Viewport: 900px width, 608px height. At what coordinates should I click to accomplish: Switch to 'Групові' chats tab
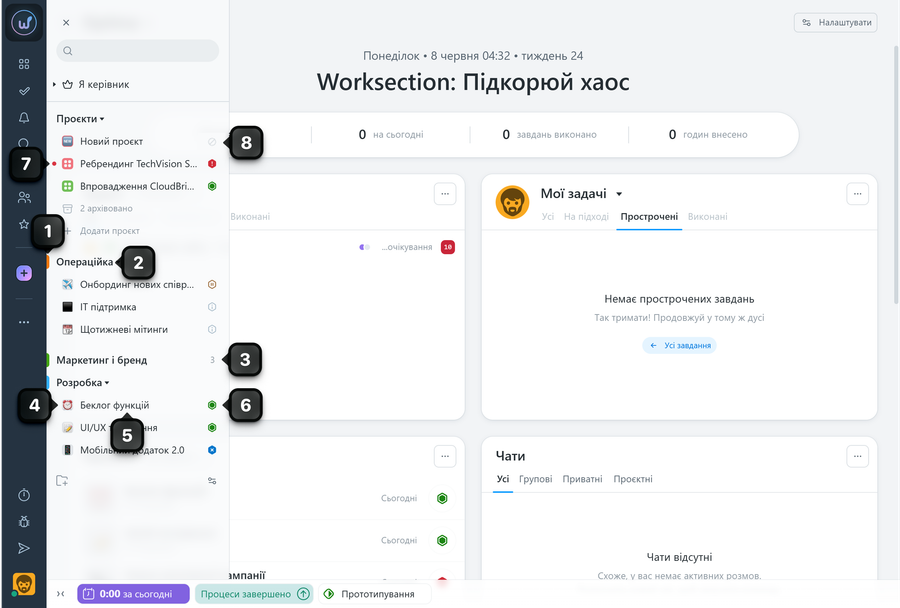[536, 479]
